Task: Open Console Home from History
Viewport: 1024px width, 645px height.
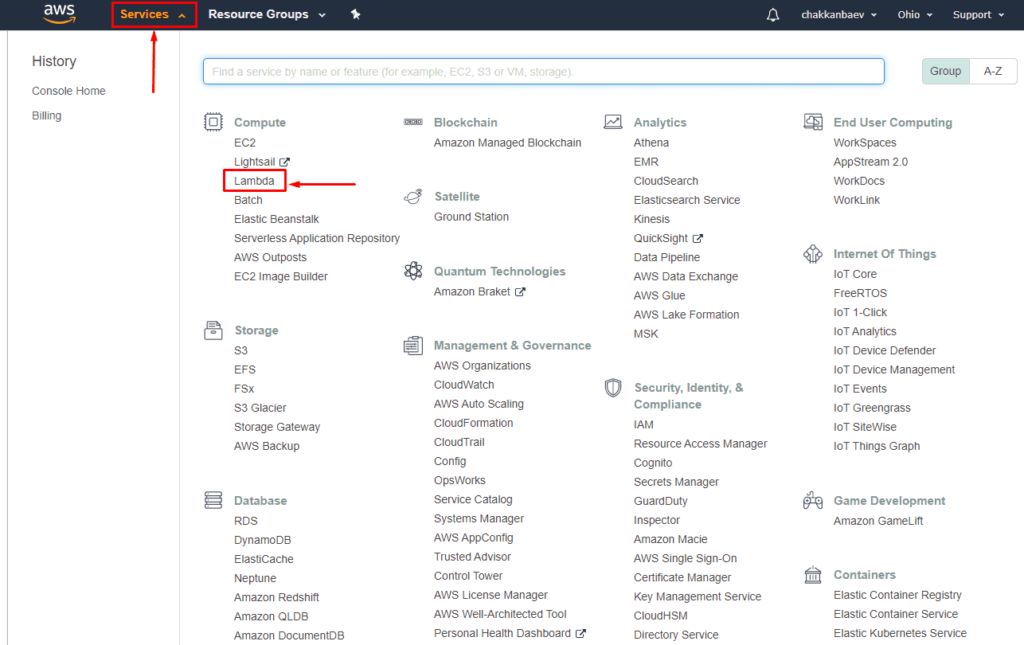Action: 68,91
